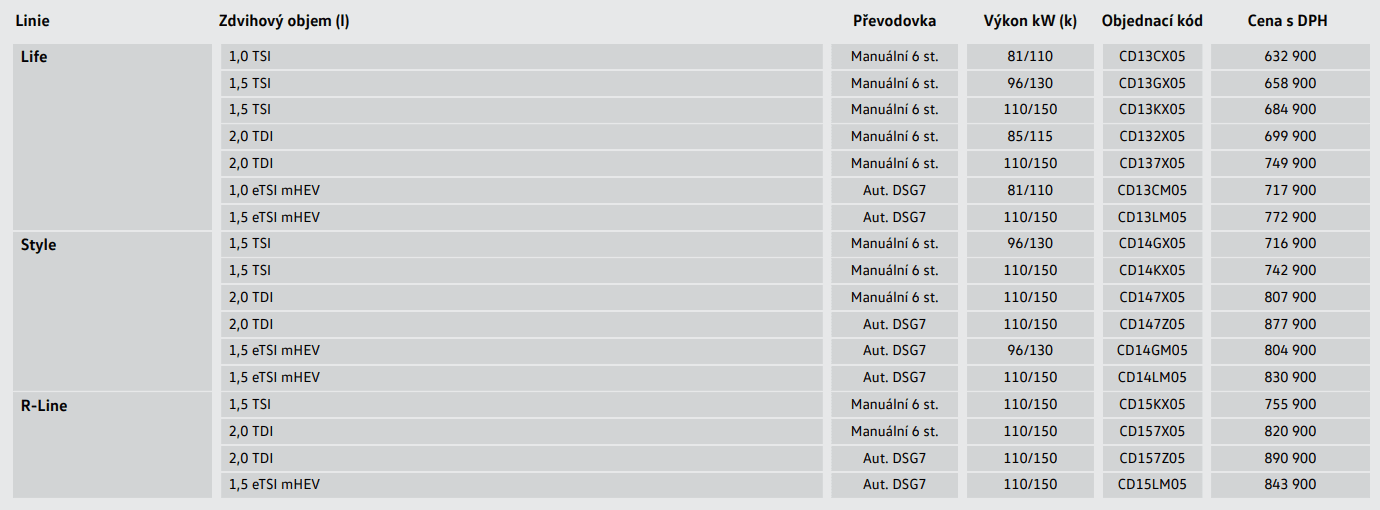The height and width of the screenshot is (510, 1380).
Task: Click order code CD14GM05
Action: click(x=1152, y=351)
